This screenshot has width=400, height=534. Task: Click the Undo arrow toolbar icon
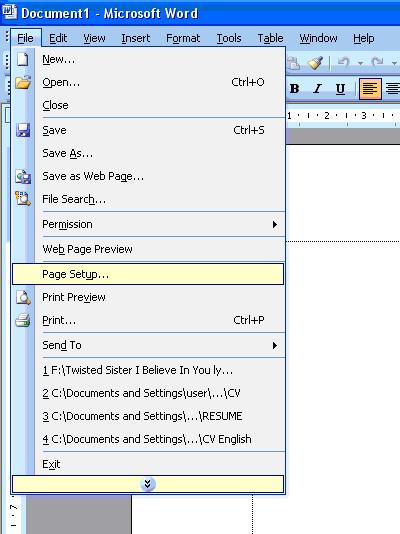coord(343,63)
